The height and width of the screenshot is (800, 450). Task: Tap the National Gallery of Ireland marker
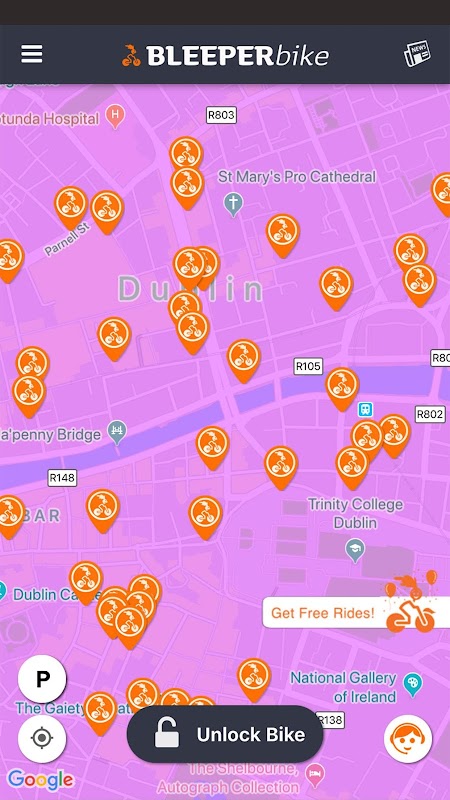[412, 684]
